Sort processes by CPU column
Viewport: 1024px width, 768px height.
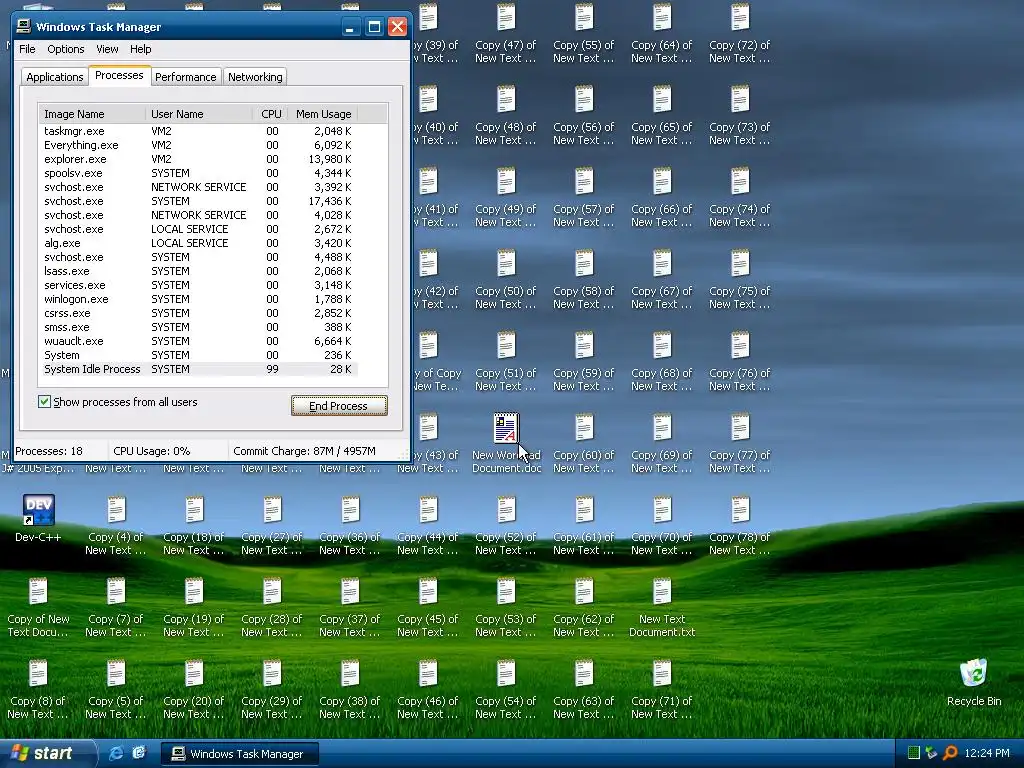[x=270, y=114]
